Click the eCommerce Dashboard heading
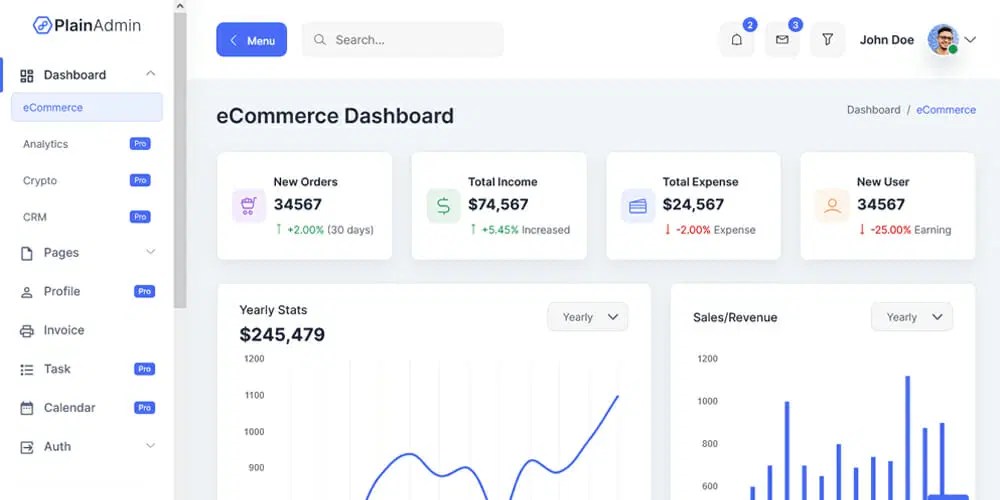 335,116
